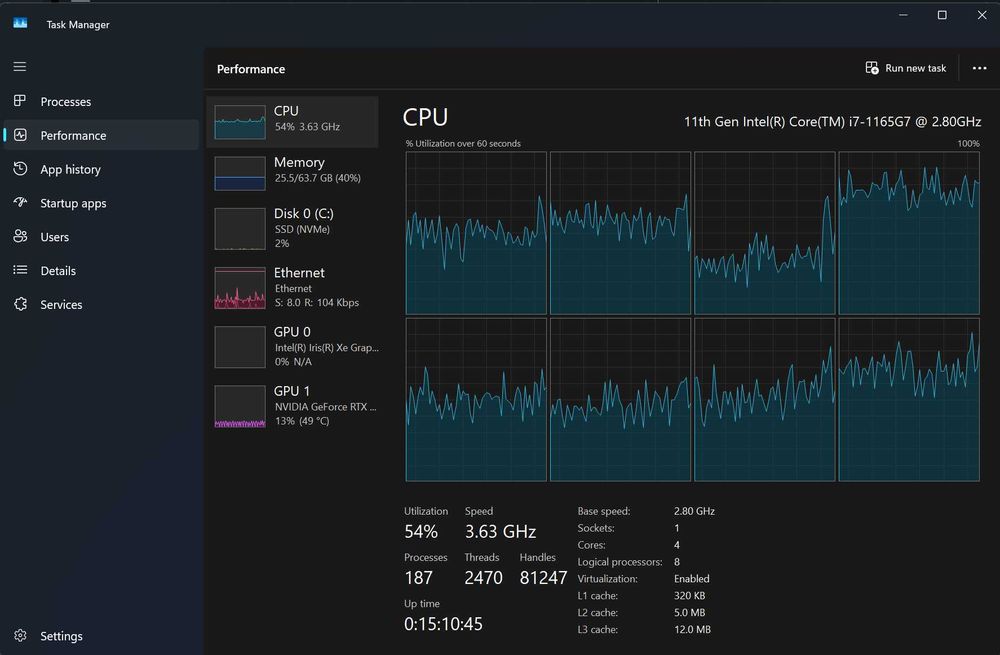Click the Processes count 187
Viewport: 1000px width, 655px height.
[x=418, y=578]
